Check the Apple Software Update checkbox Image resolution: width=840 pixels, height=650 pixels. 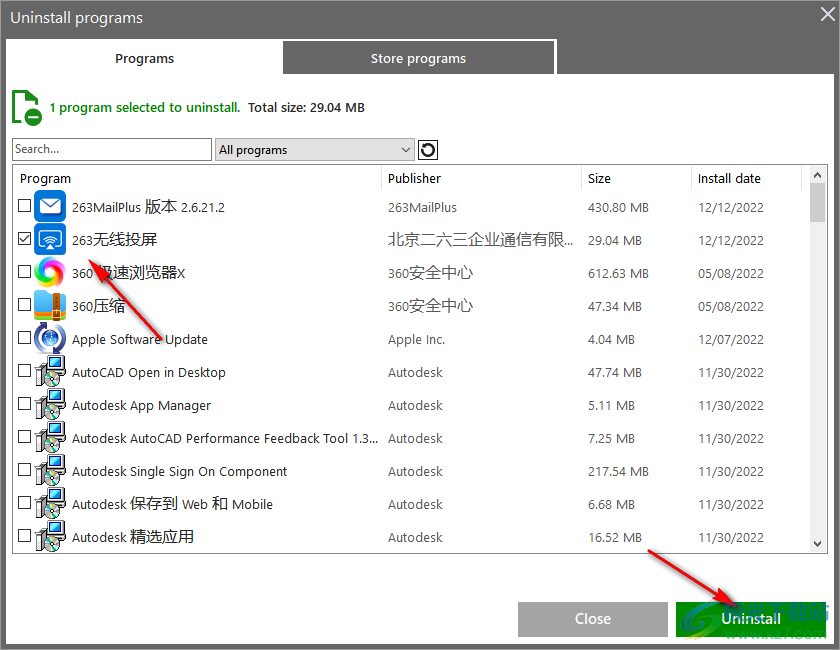click(24, 338)
